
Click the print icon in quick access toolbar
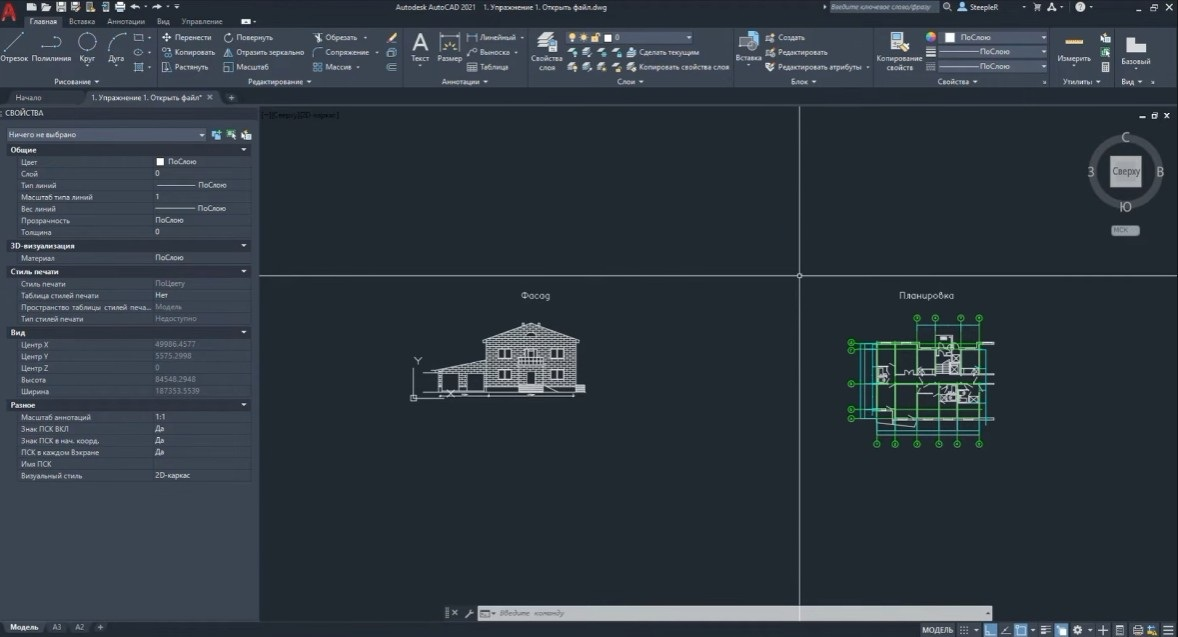(119, 7)
